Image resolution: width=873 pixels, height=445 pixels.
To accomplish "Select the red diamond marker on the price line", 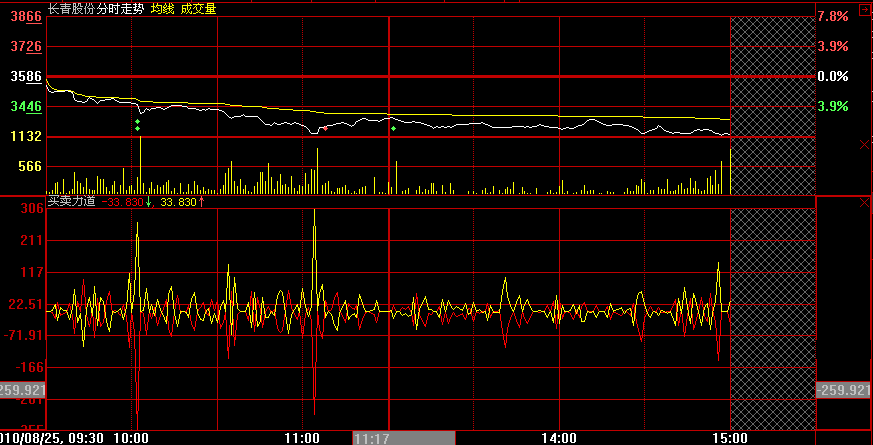I will pos(326,128).
